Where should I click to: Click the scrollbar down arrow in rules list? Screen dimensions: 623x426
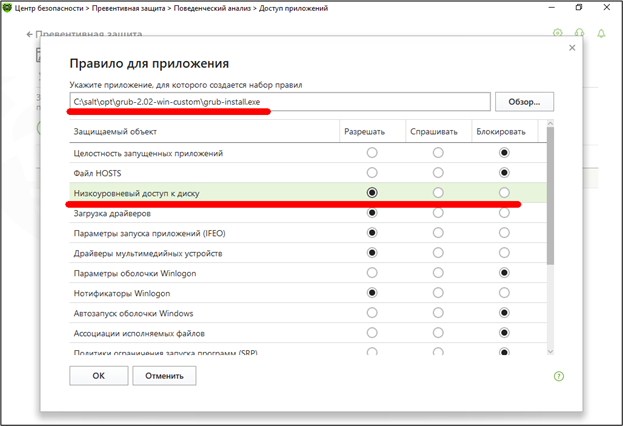pyautogui.click(x=550, y=351)
